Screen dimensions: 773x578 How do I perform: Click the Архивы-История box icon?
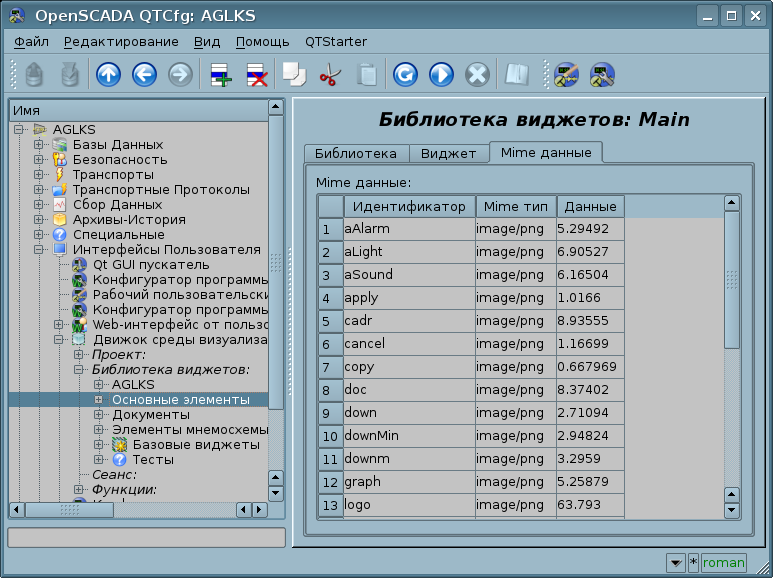(x=60, y=219)
